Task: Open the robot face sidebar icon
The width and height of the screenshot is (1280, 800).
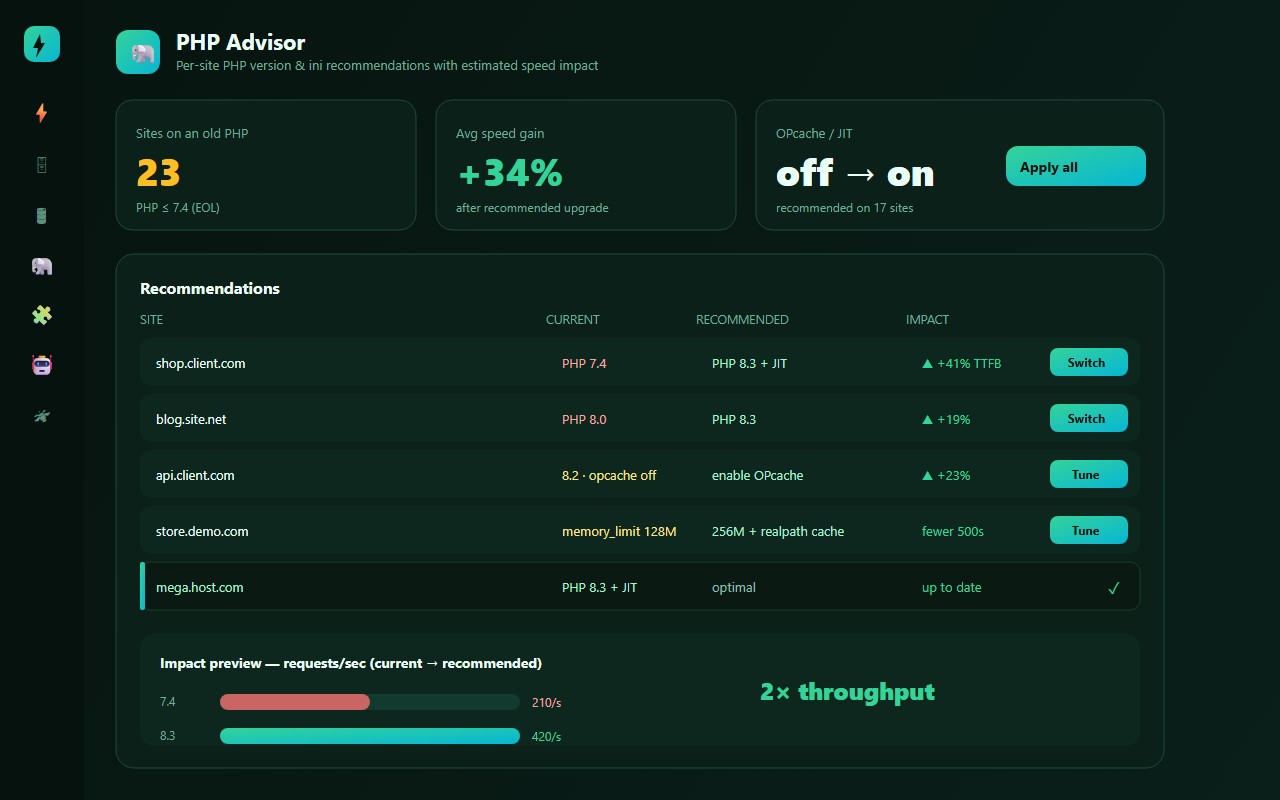Action: pyautogui.click(x=42, y=366)
